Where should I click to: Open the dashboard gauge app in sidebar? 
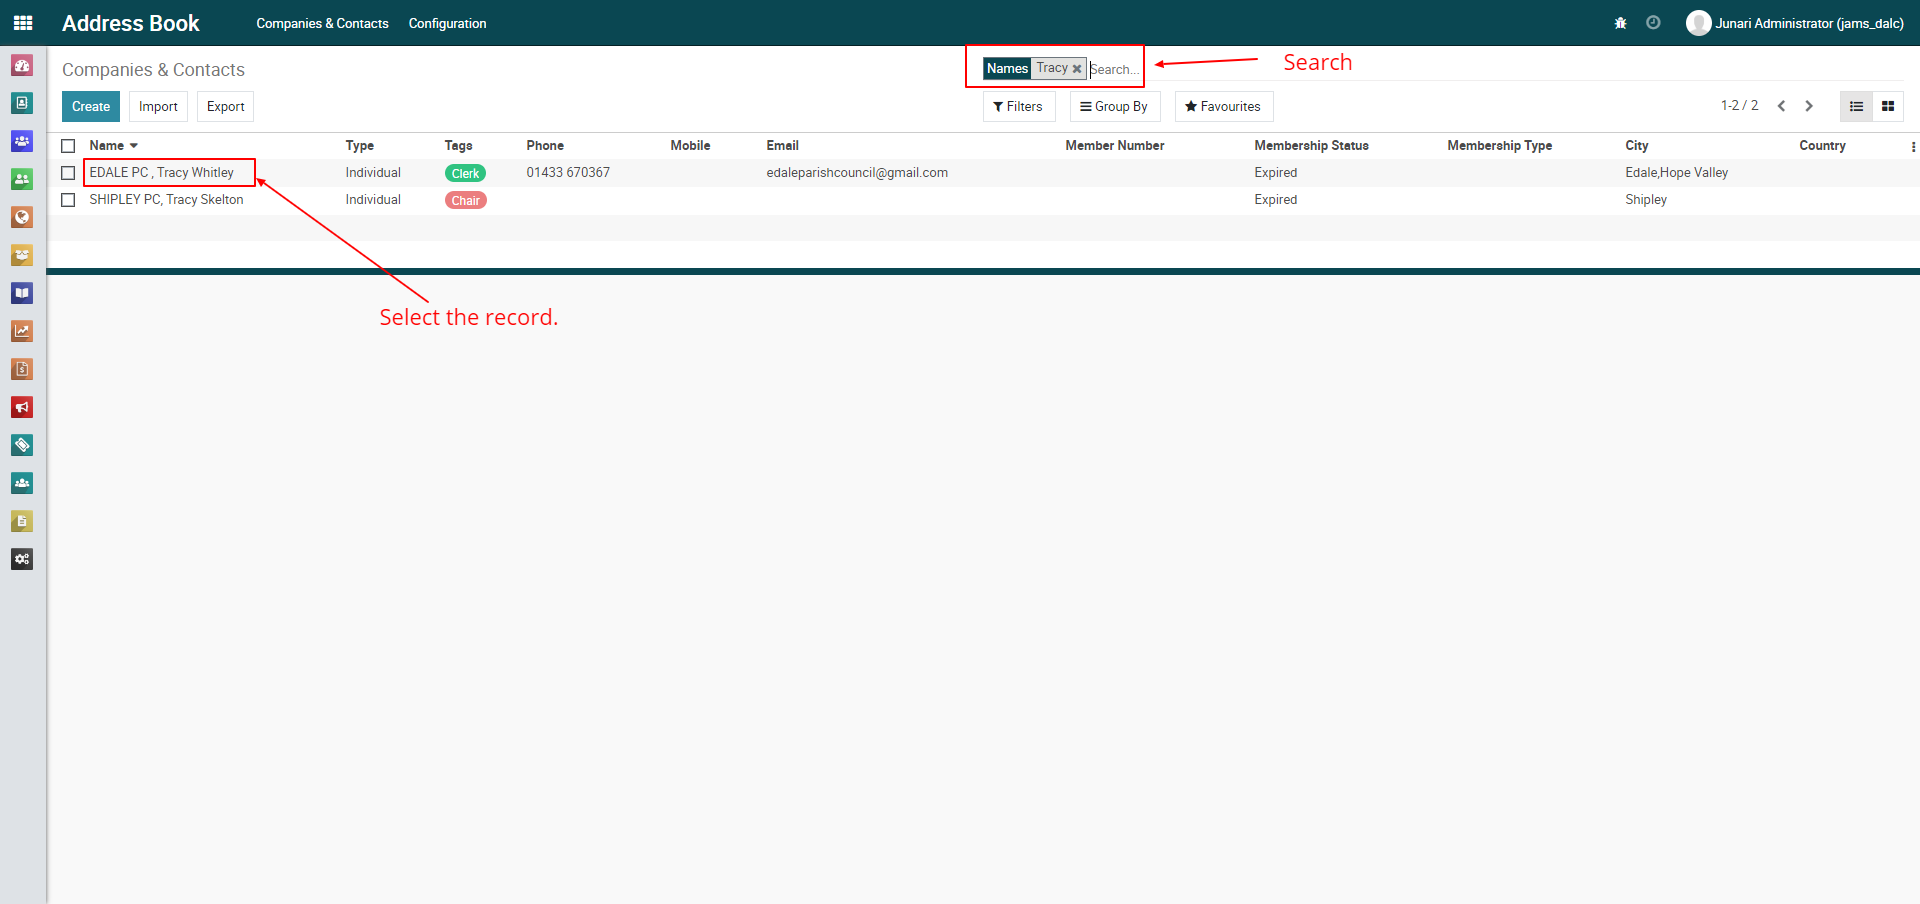(x=22, y=65)
